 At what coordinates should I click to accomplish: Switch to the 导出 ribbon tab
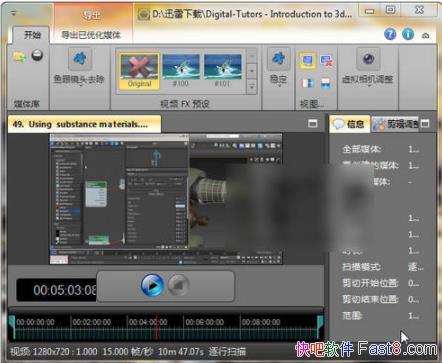click(91, 15)
